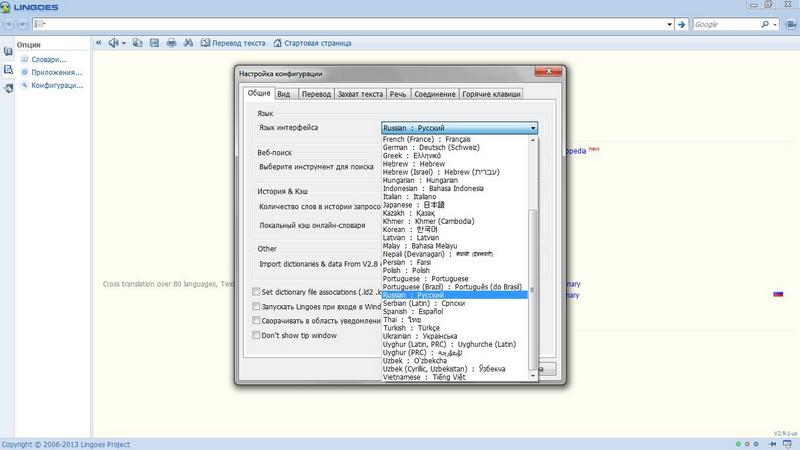Open the third sidebar panel icon
800x450 pixels.
click(8, 88)
